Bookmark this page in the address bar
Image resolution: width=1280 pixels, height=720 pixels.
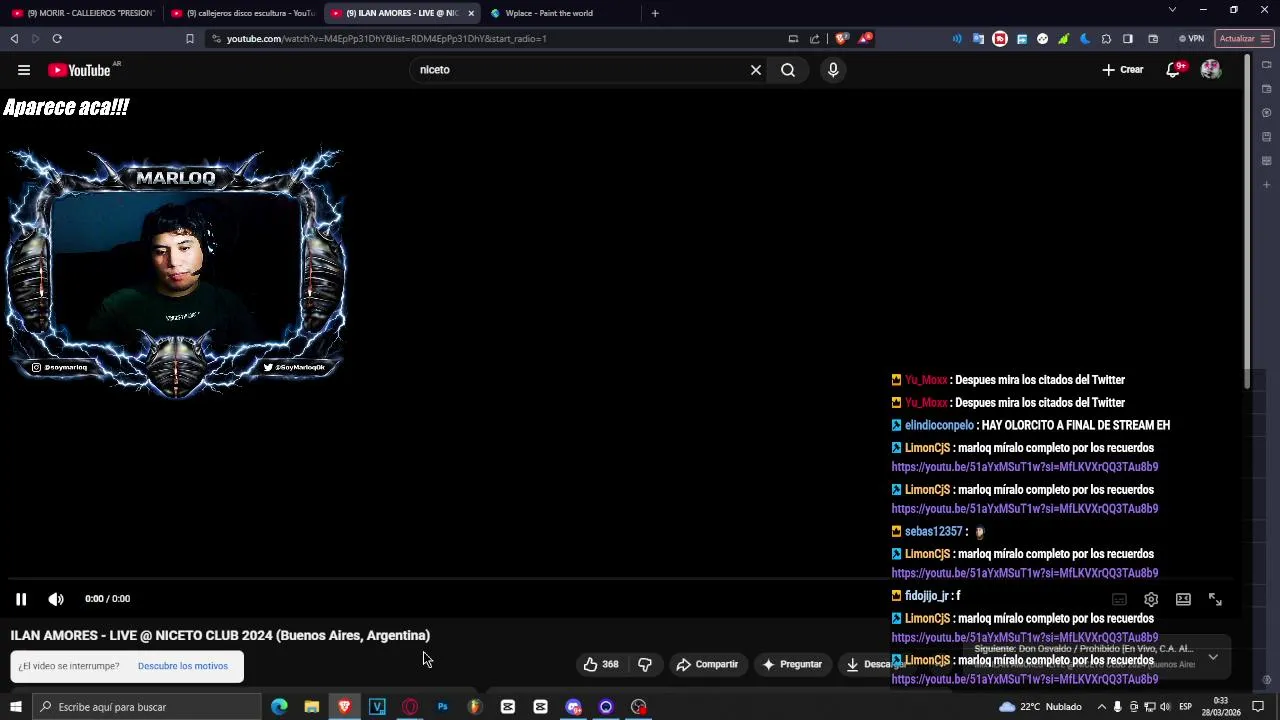coord(190,39)
